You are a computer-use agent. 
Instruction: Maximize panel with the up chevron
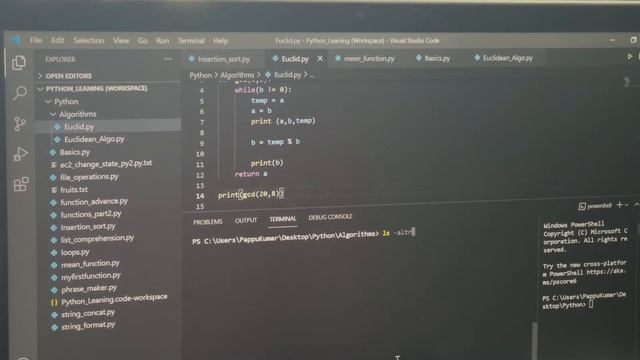(636, 204)
